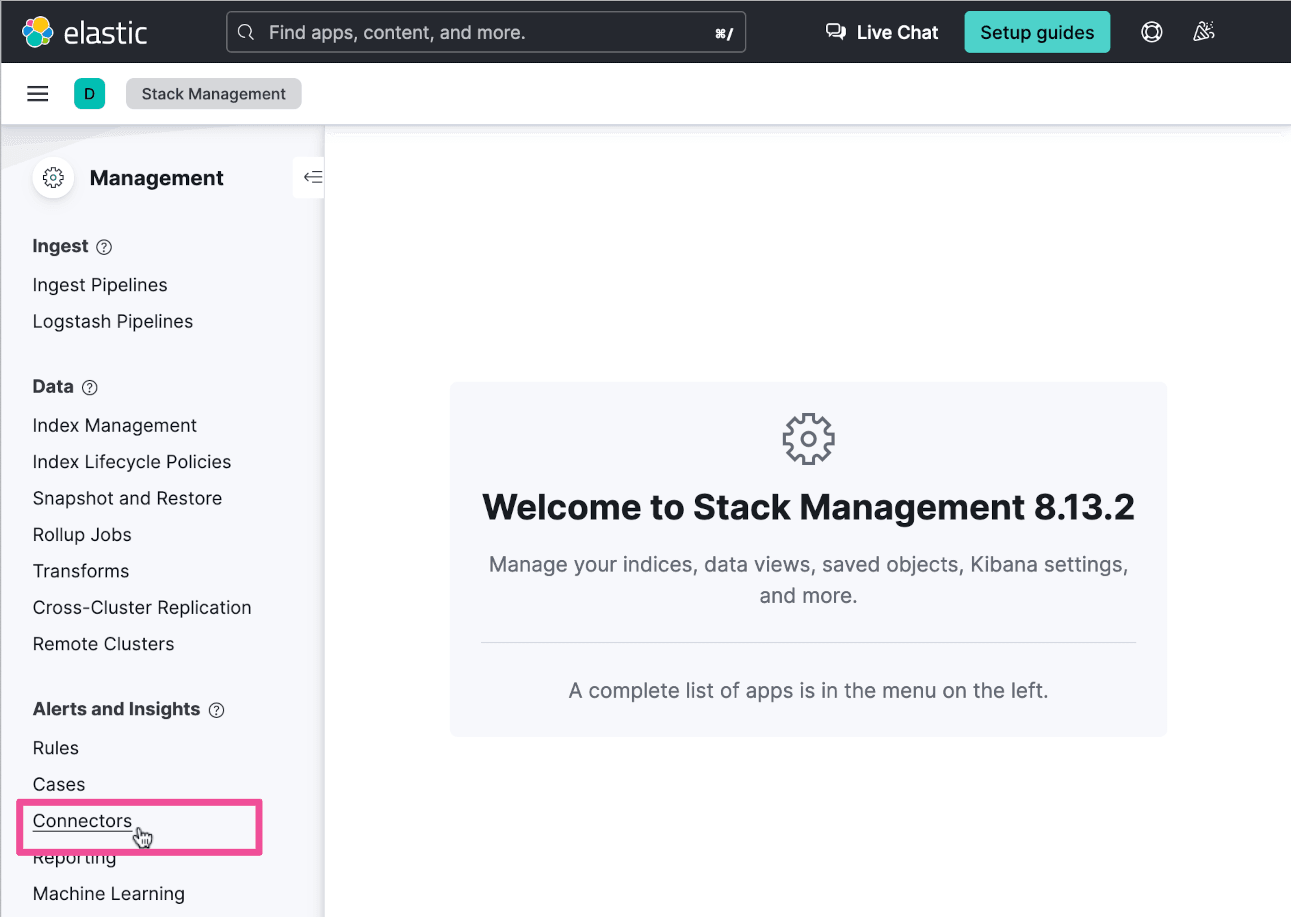Open the Connectors page
Image resolution: width=1291 pixels, height=917 pixels.
pyautogui.click(x=82, y=821)
